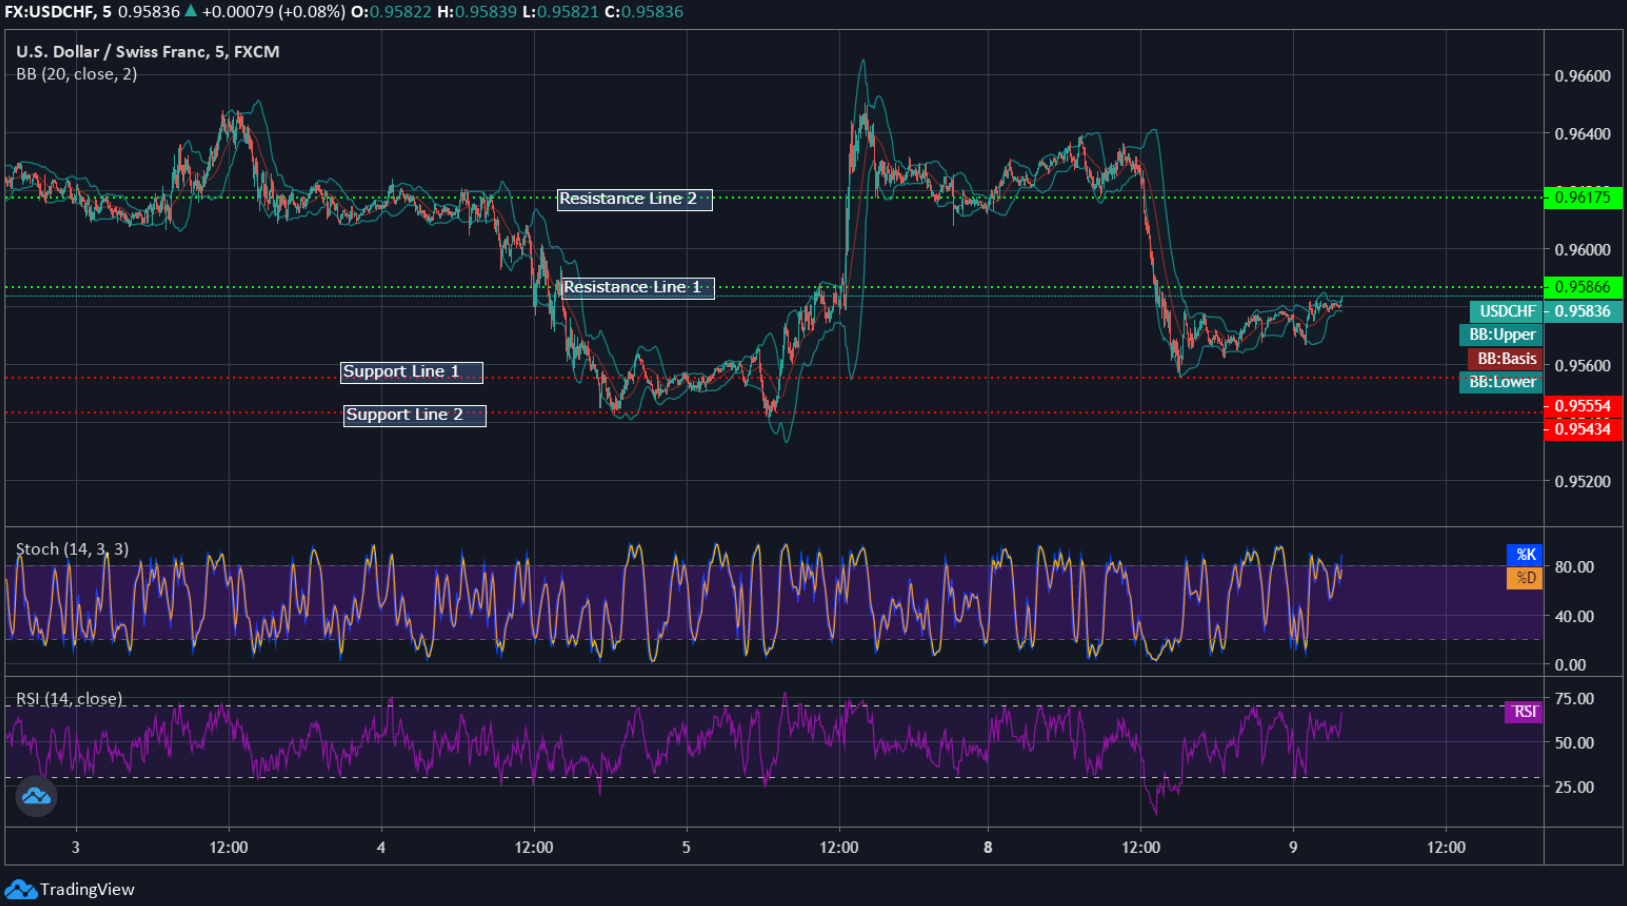Click the Resistance Line 2 label
The width and height of the screenshot is (1627, 906).
634,199
